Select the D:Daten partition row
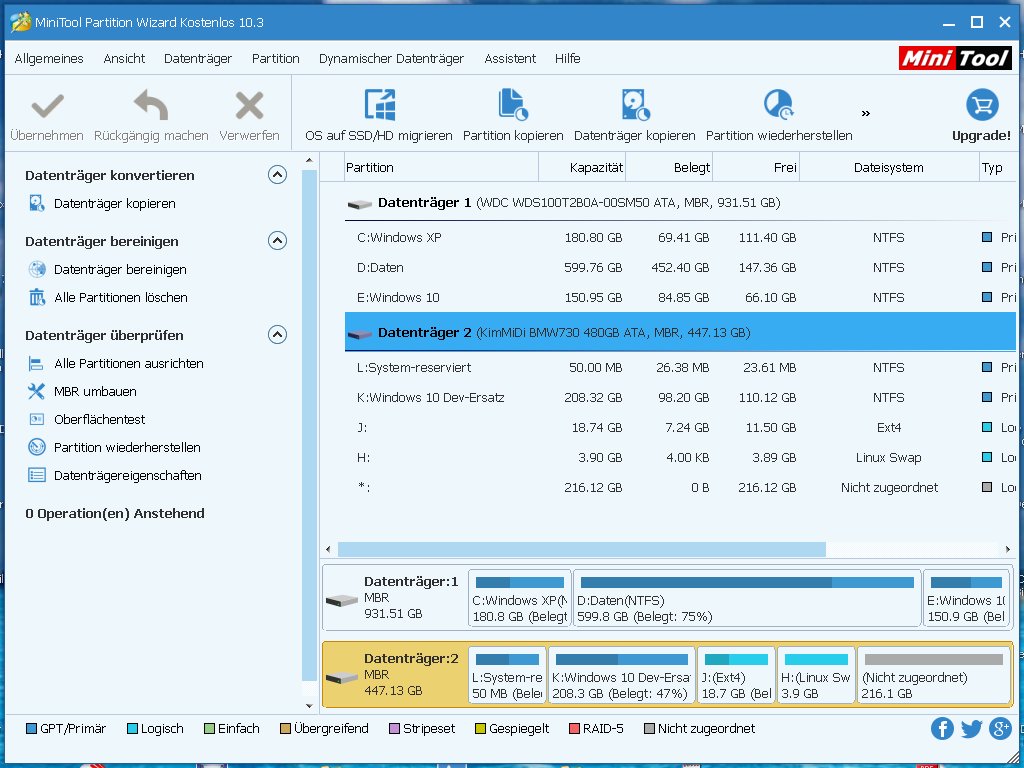This screenshot has height=768, width=1024. click(x=680, y=268)
